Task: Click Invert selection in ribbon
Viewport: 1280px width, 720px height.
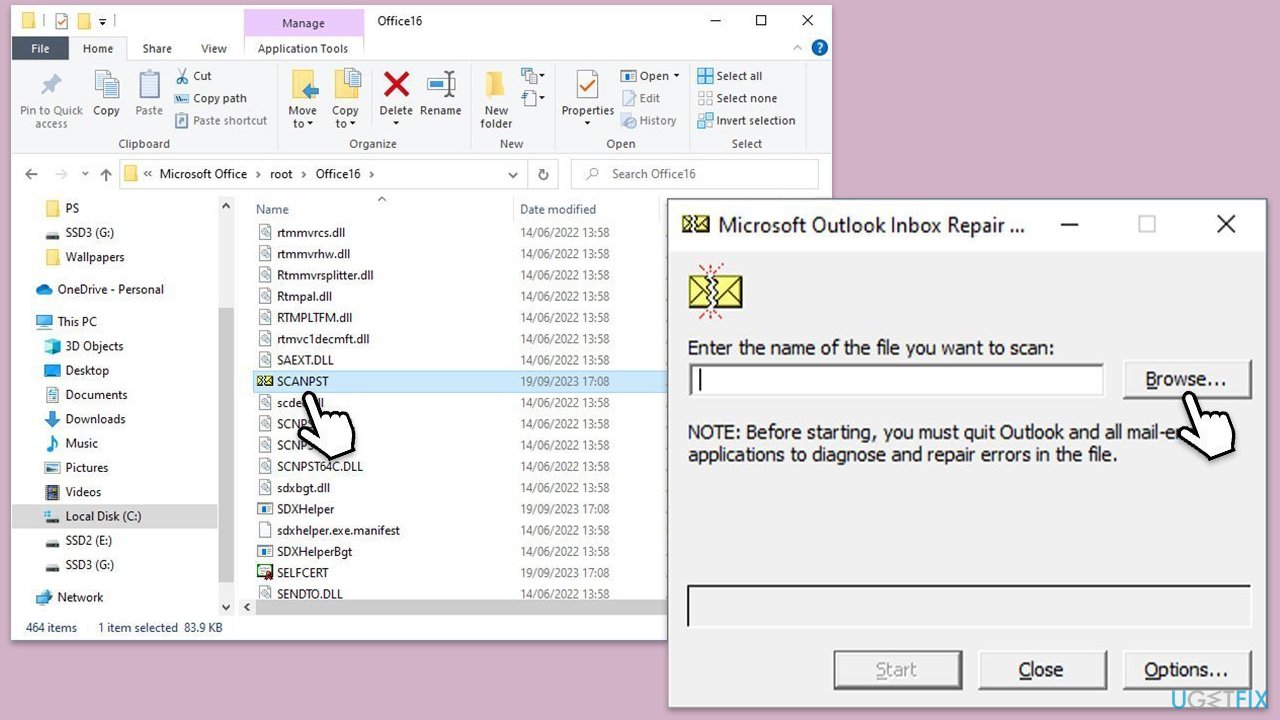Action: [746, 120]
